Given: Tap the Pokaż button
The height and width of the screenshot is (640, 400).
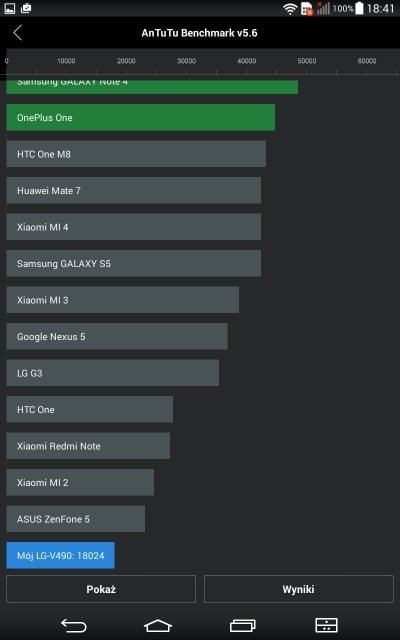Looking at the screenshot, I should pos(101,589).
